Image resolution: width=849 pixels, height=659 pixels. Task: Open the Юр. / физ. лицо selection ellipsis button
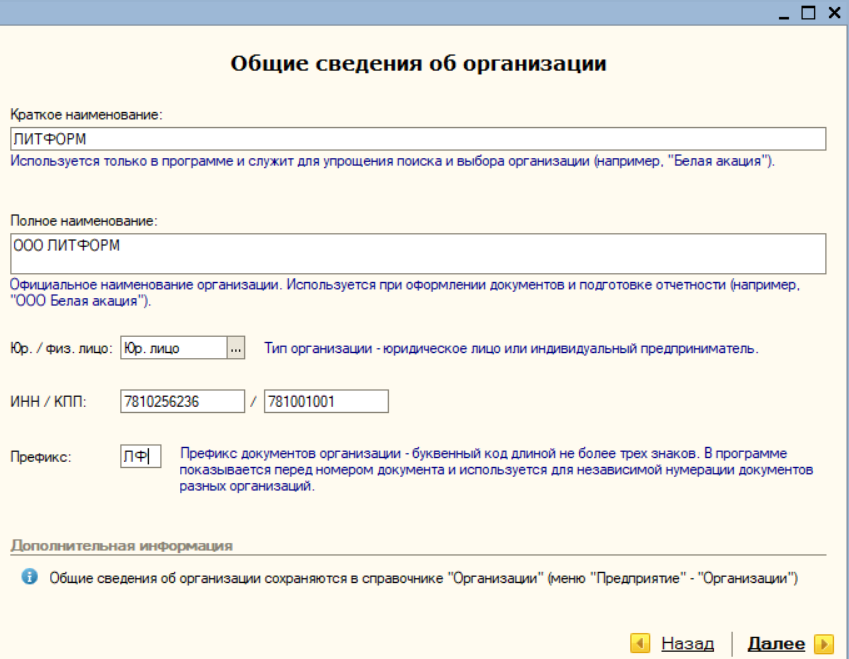pos(236,348)
